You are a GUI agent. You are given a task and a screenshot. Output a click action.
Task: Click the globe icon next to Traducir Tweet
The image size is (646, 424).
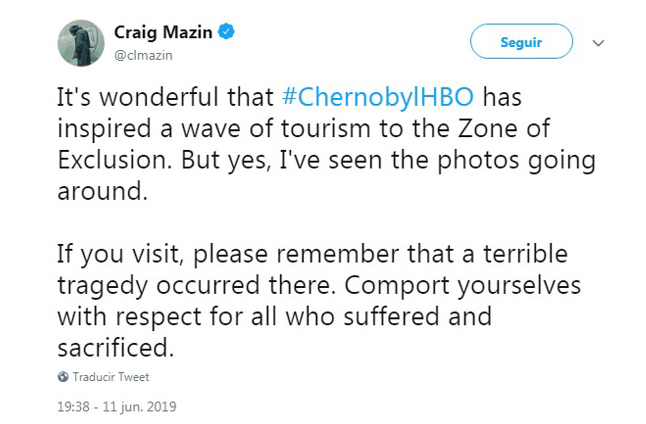click(64, 377)
